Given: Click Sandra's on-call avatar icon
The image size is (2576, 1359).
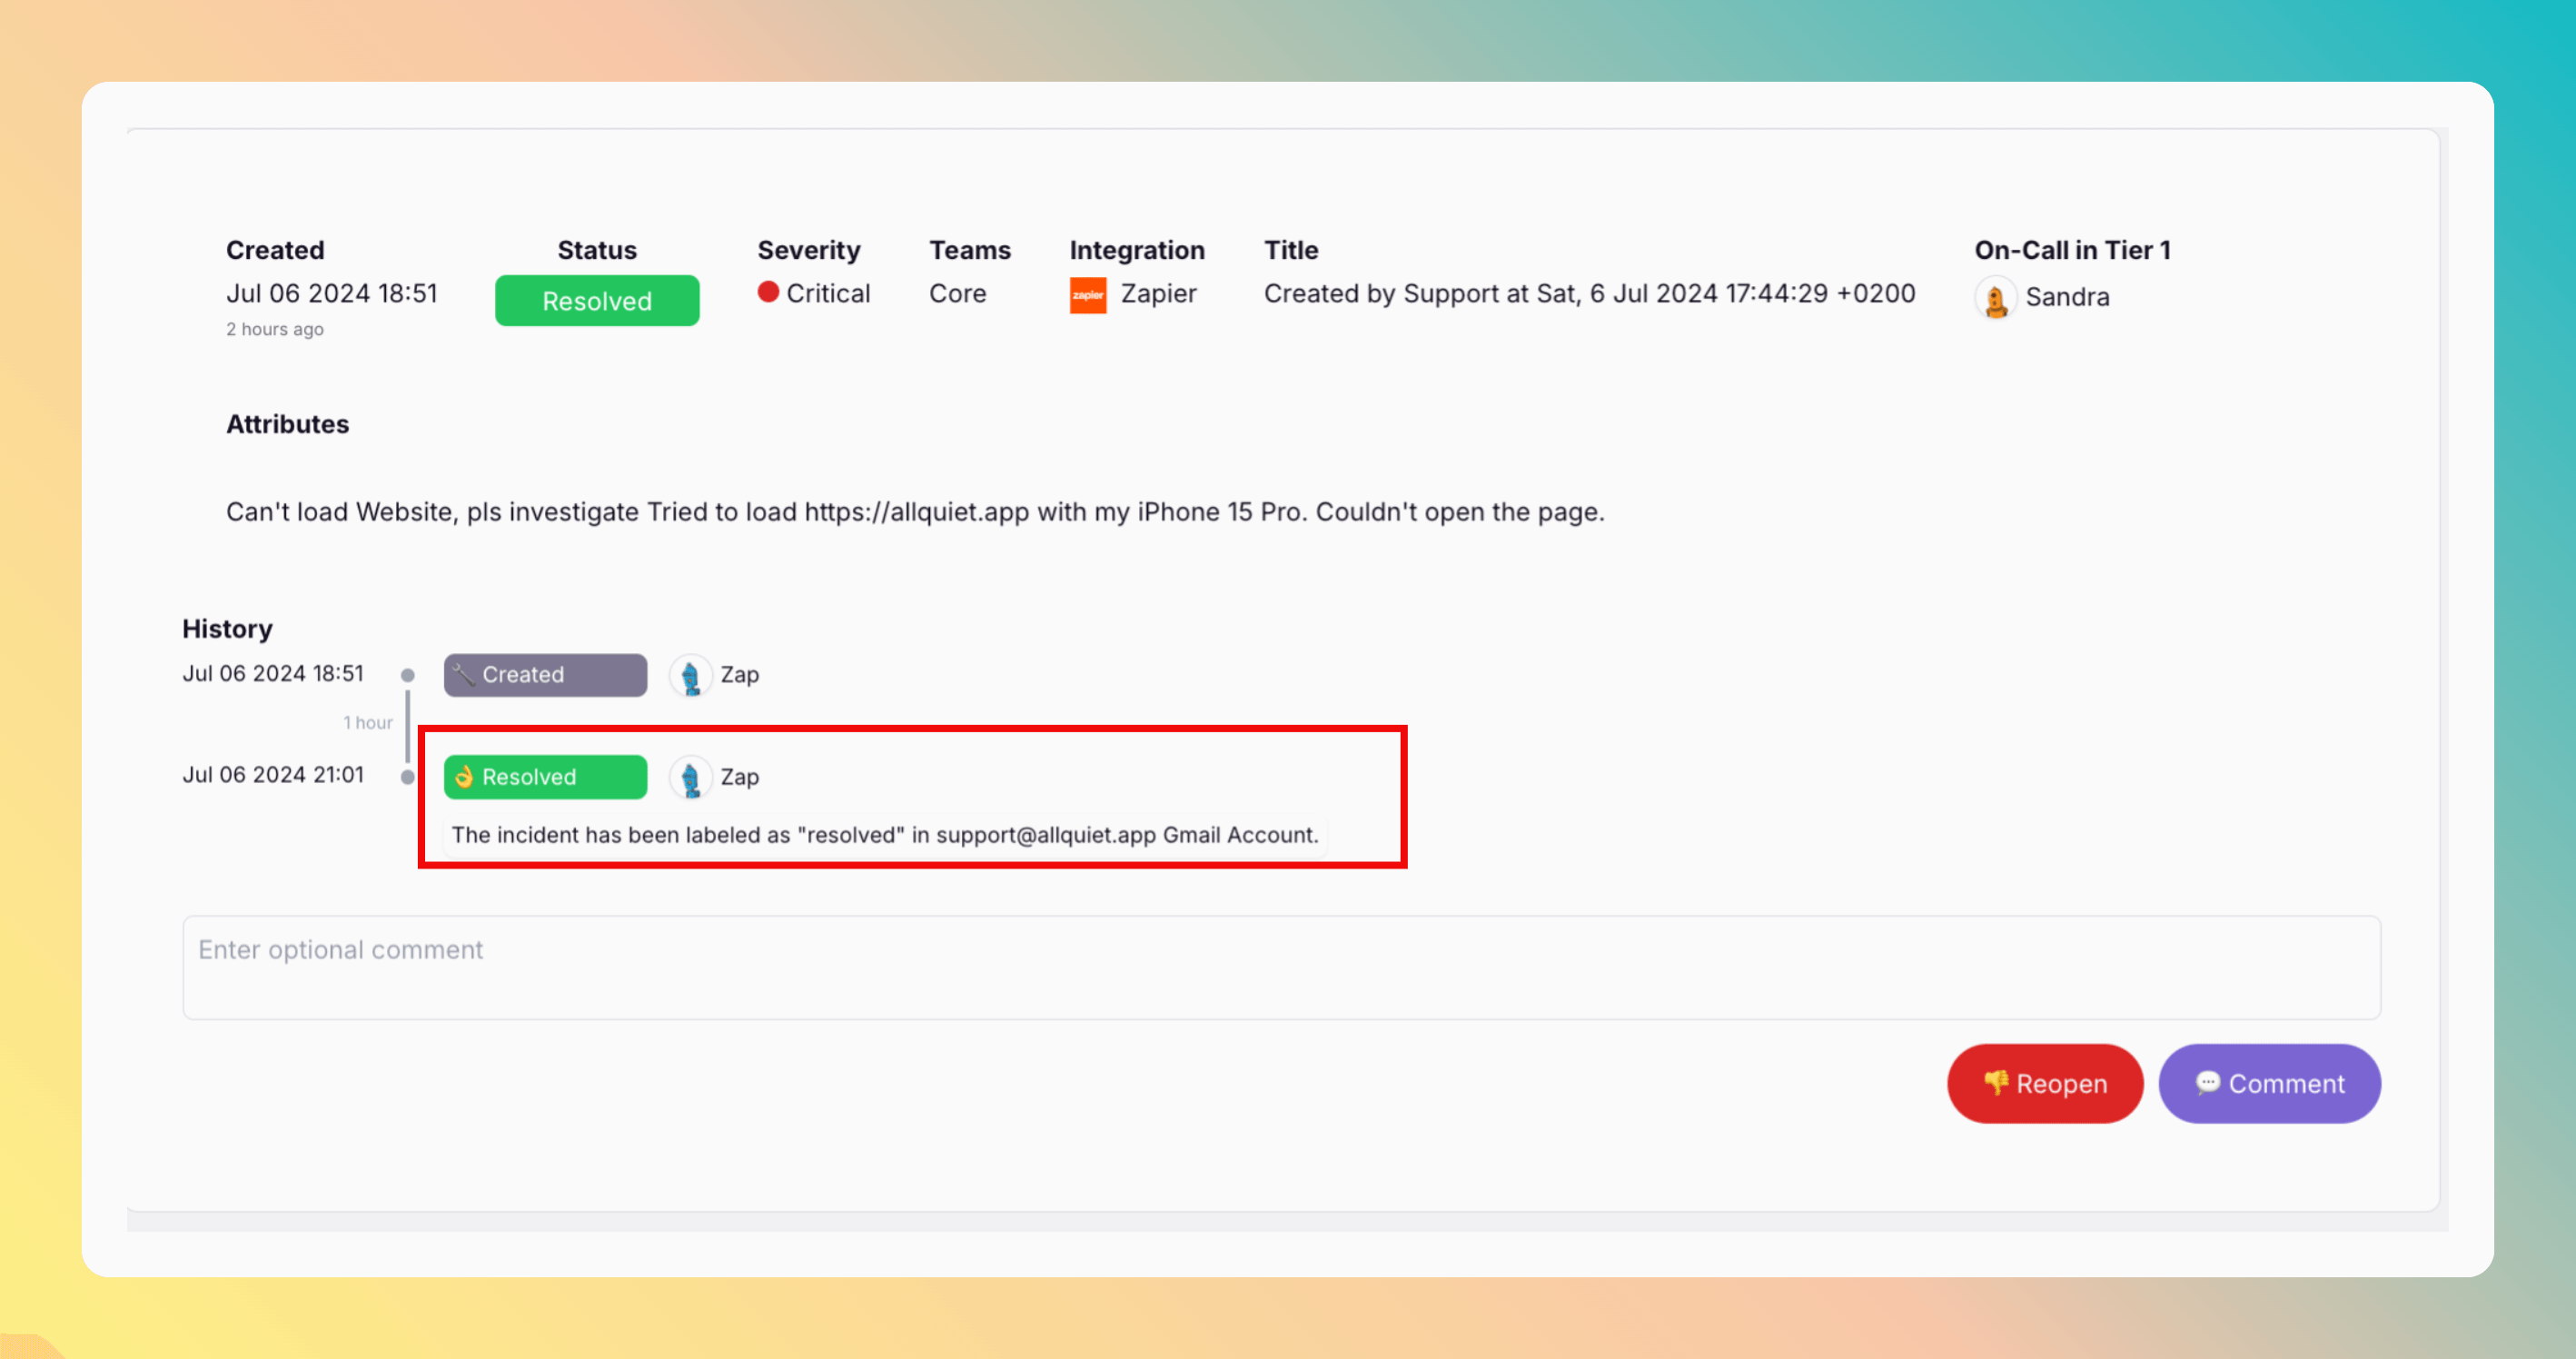Looking at the screenshot, I should point(1995,298).
